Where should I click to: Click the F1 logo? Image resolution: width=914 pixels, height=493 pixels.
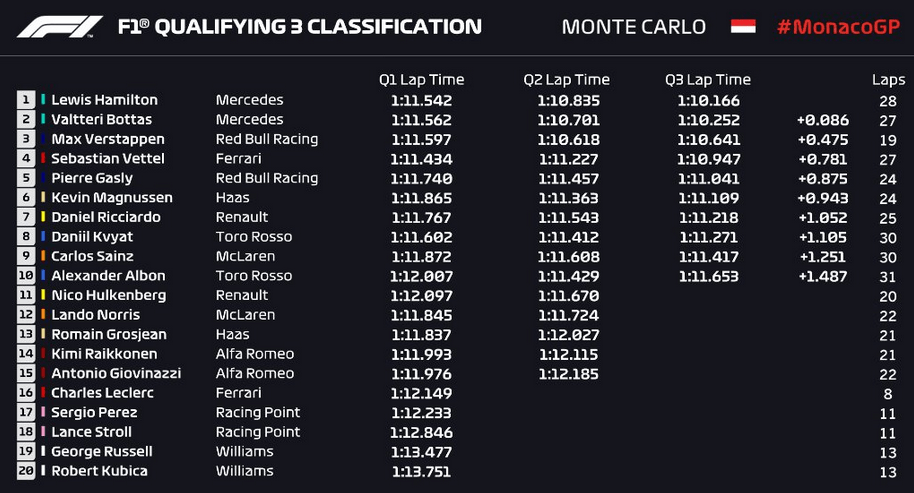click(x=59, y=27)
